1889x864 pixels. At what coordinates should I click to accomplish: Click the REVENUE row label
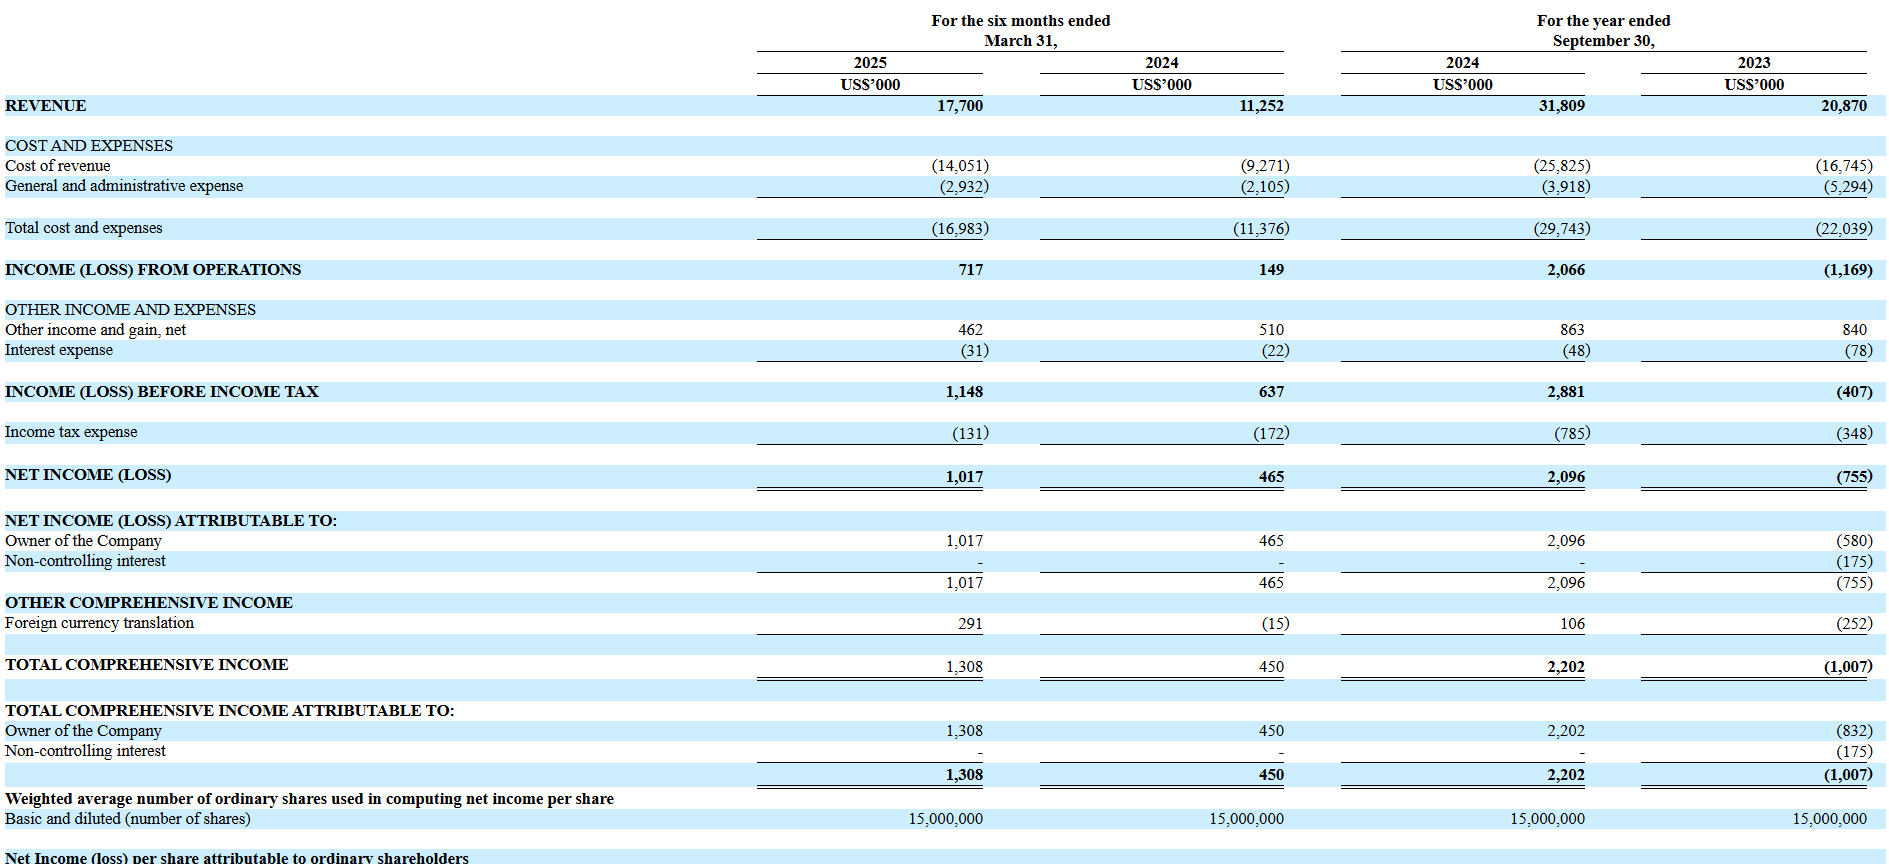pyautogui.click(x=46, y=106)
